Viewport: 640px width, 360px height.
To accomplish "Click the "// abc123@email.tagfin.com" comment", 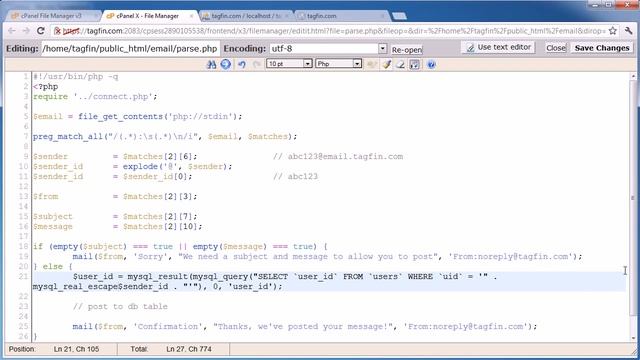I will (x=338, y=157).
